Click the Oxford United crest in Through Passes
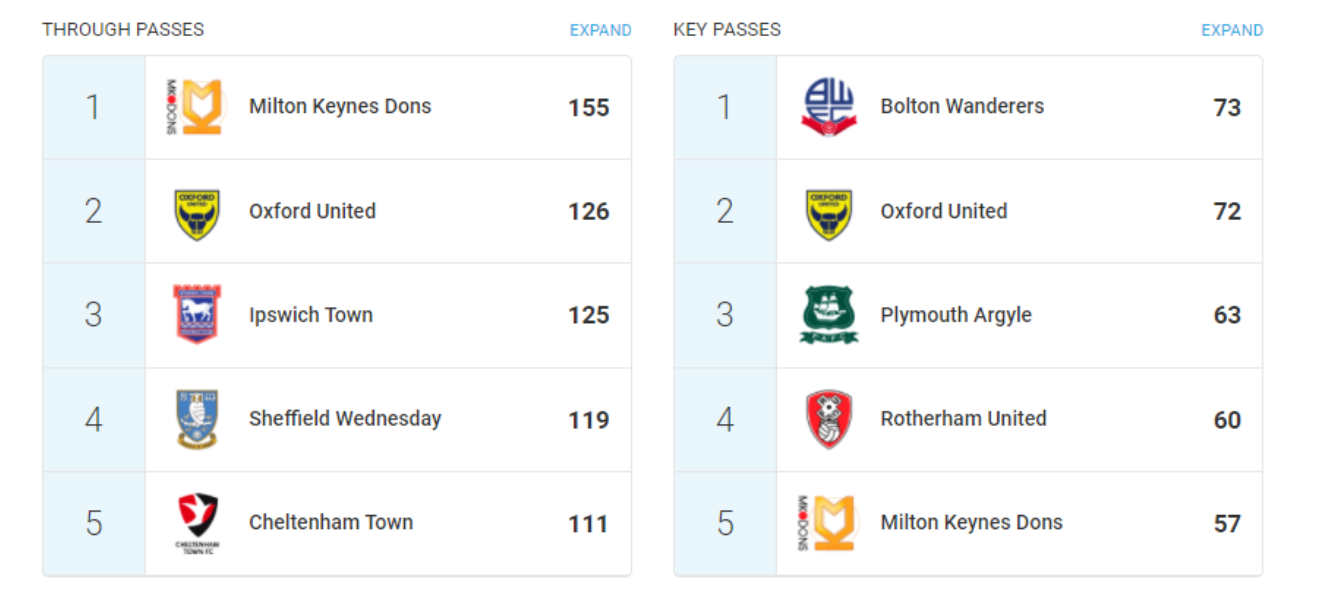Viewport: 1333px width, 613px height. 197,214
